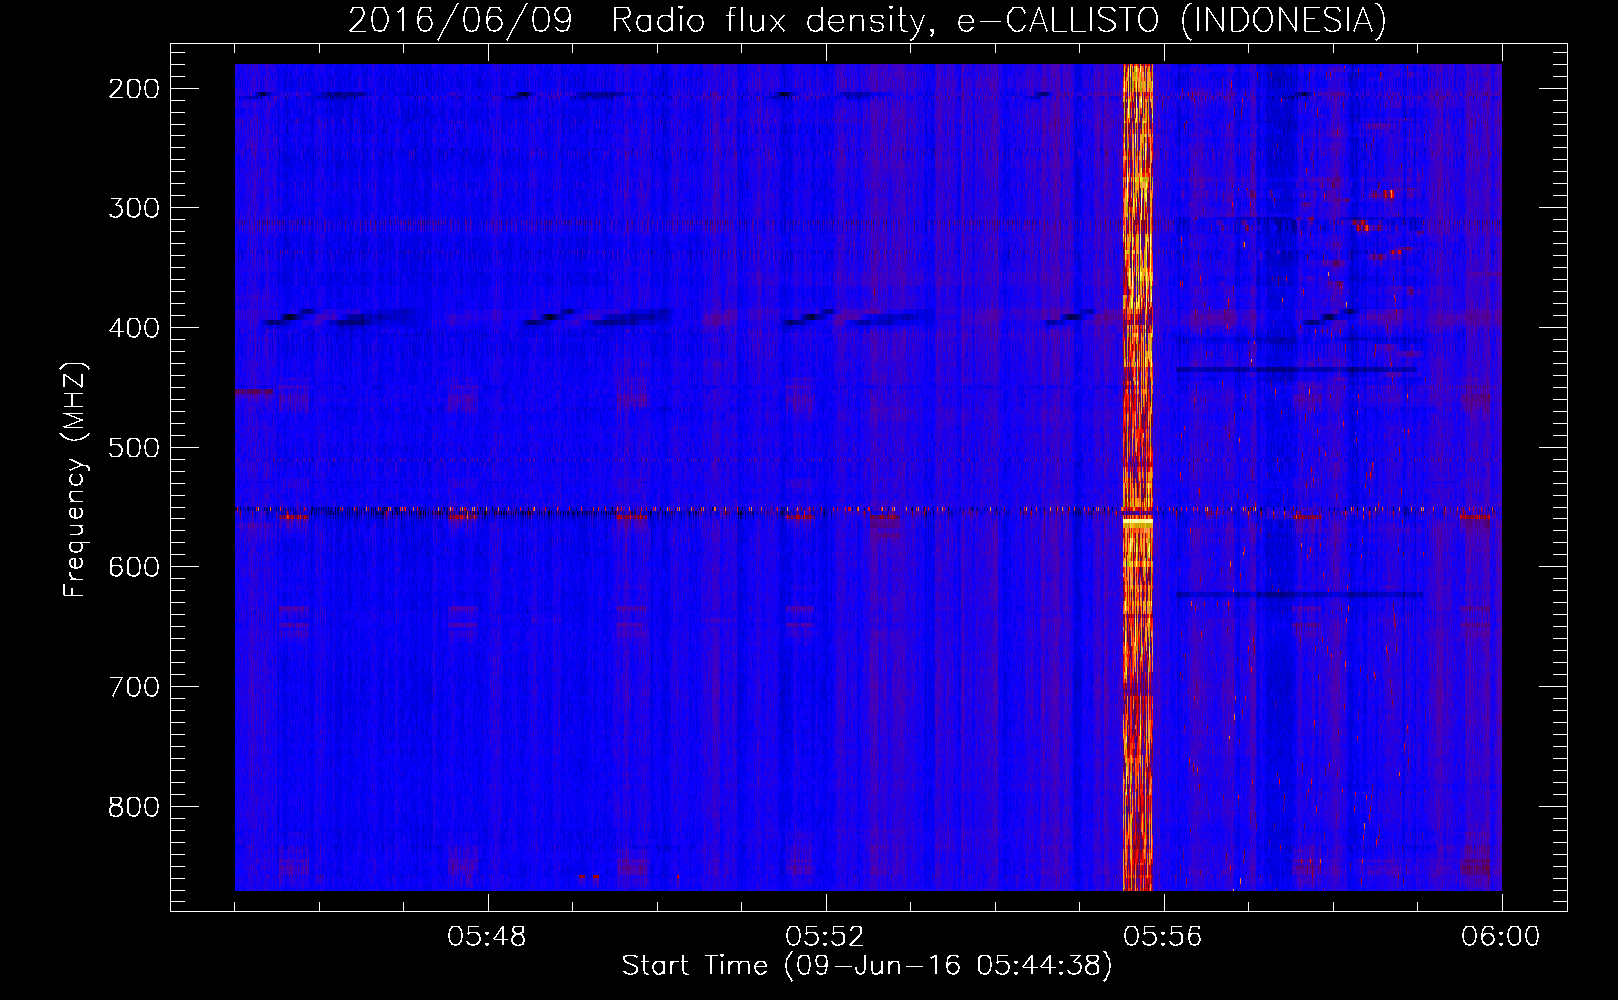
Task: Select the 200 frequency tick label
Action: pyautogui.click(x=134, y=89)
